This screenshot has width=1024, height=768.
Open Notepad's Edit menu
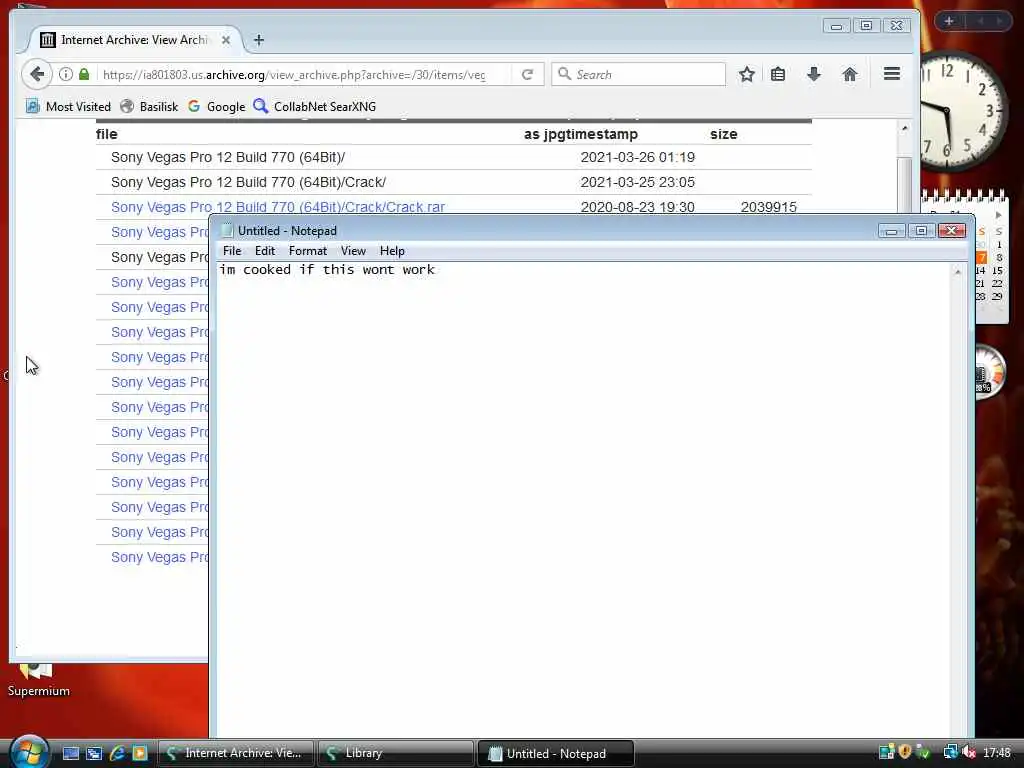click(x=264, y=251)
